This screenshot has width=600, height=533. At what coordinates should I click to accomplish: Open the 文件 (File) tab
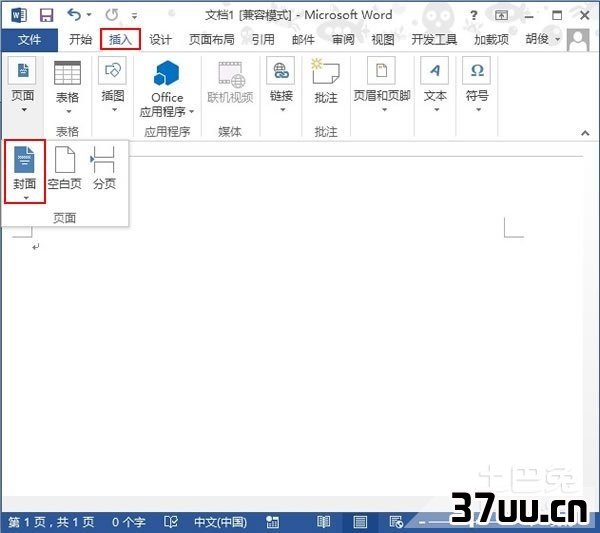(x=29, y=39)
